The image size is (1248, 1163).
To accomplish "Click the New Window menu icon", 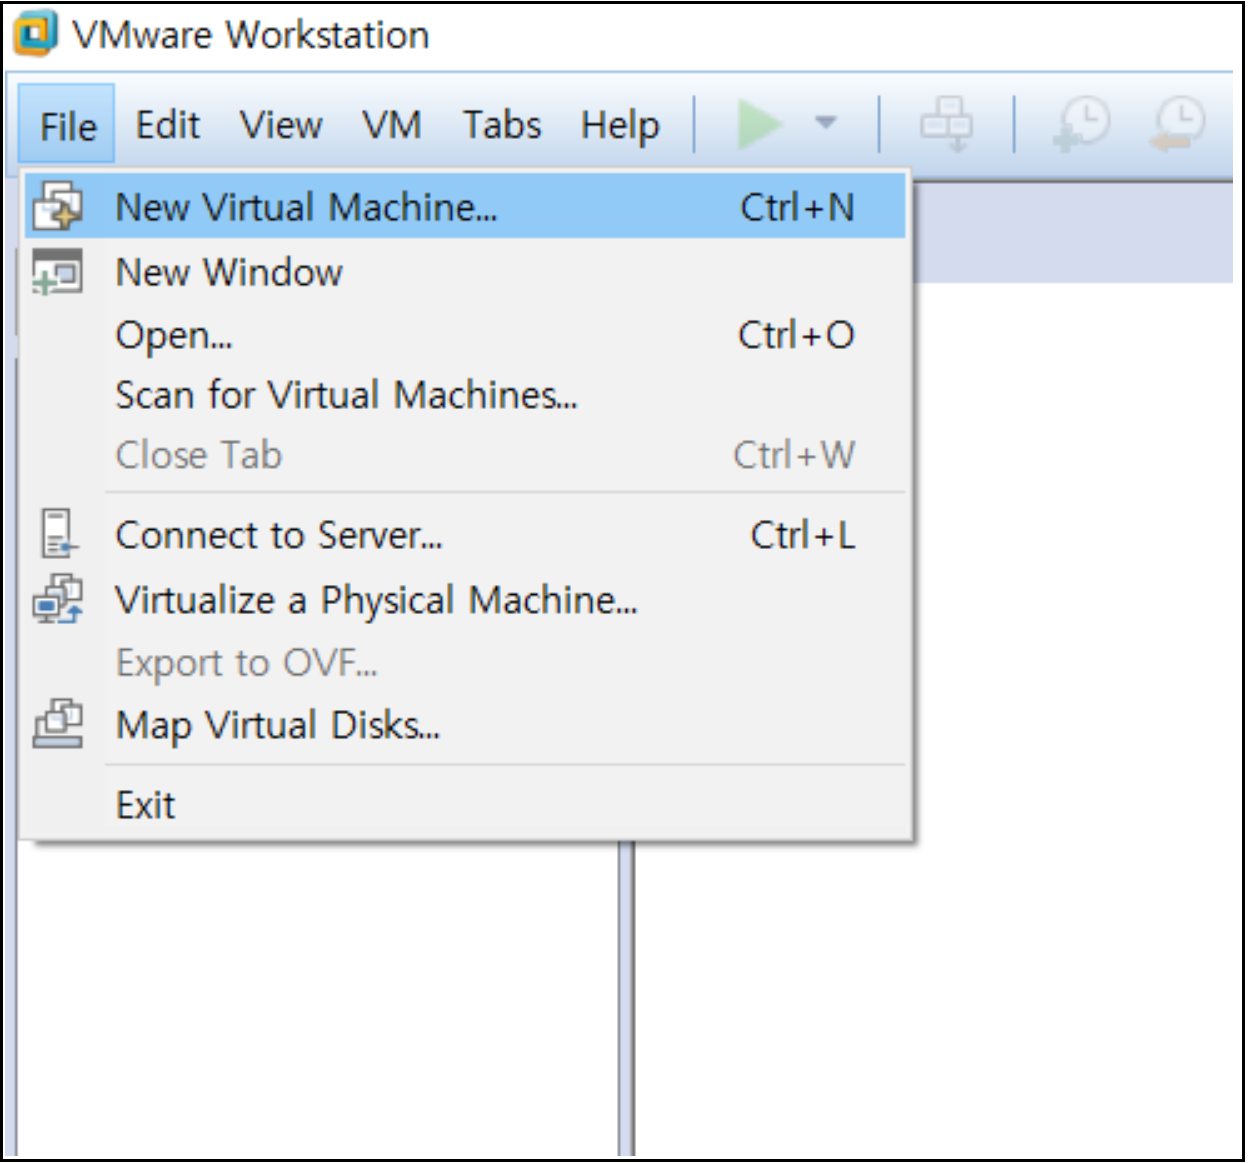I will click(58, 272).
